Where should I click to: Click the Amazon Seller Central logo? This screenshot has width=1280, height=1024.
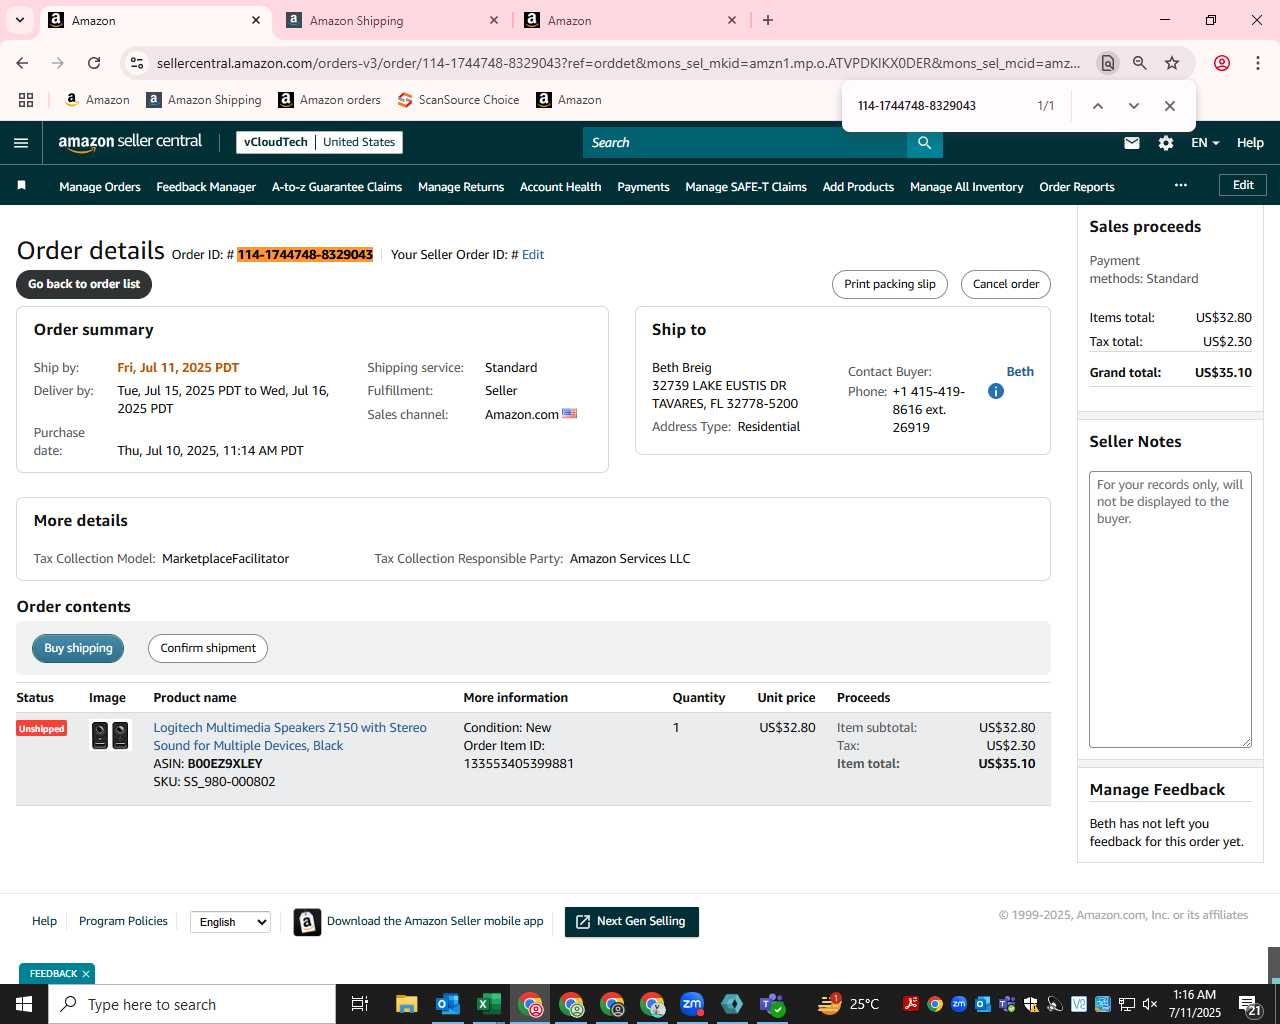click(130, 142)
